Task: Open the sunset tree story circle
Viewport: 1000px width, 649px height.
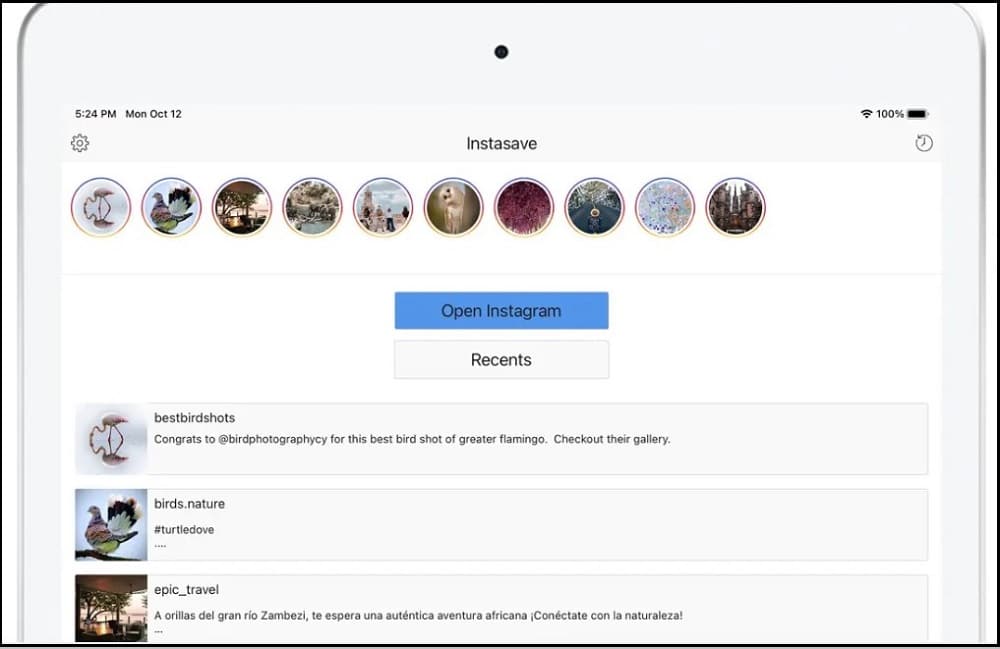Action: coord(242,207)
